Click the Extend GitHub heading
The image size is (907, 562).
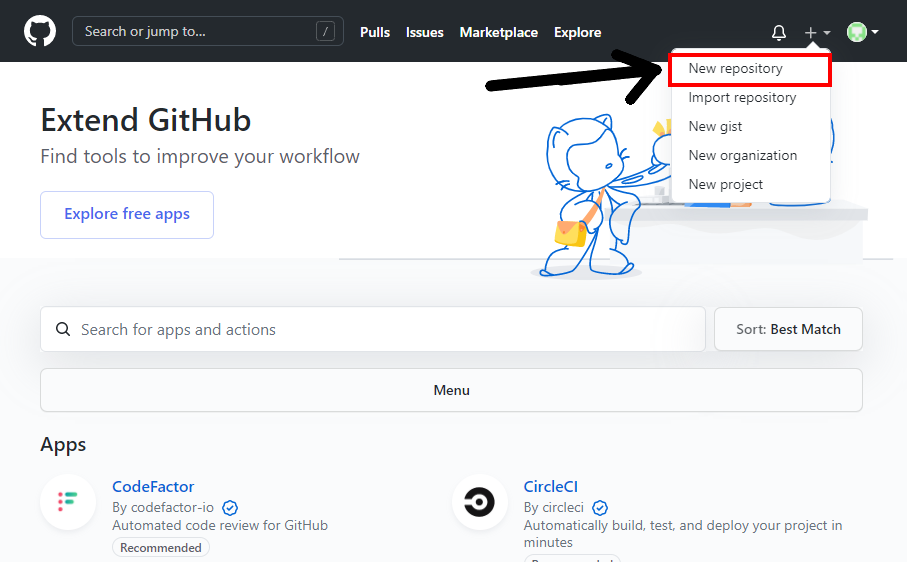pos(146,120)
